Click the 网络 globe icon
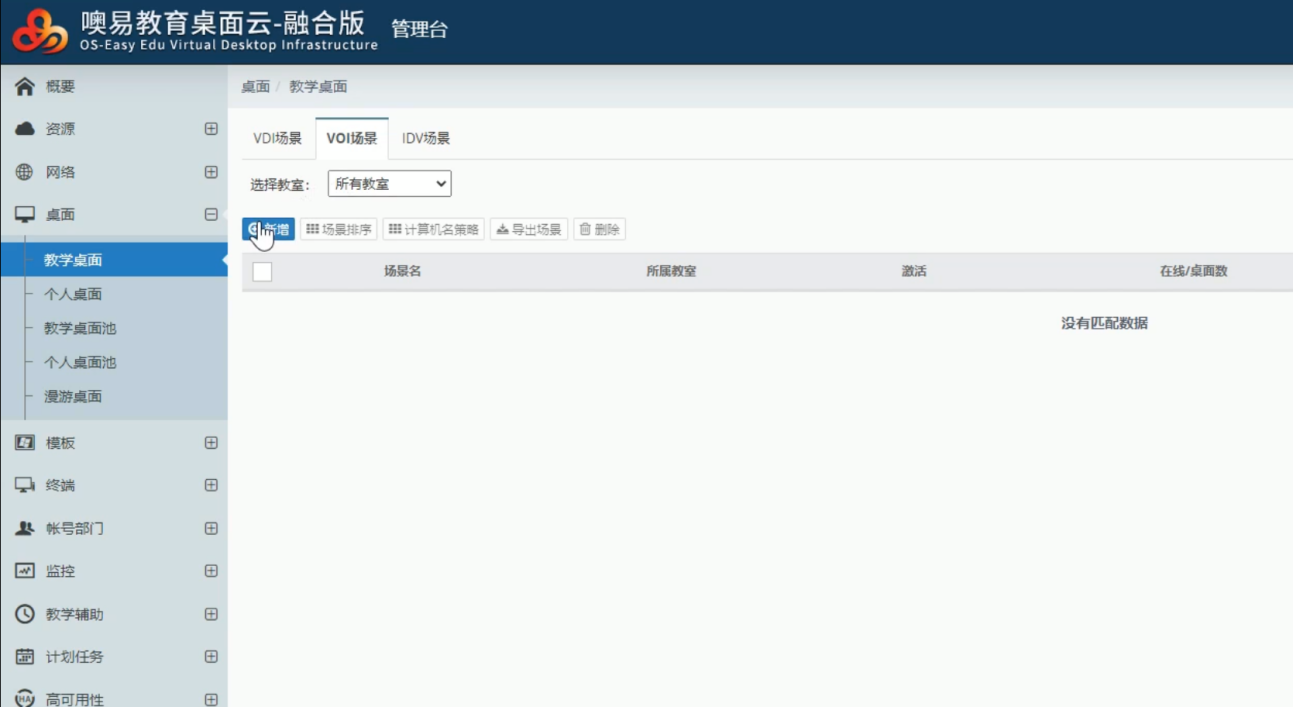Screen dimensions: 1293x707 (x=25, y=172)
